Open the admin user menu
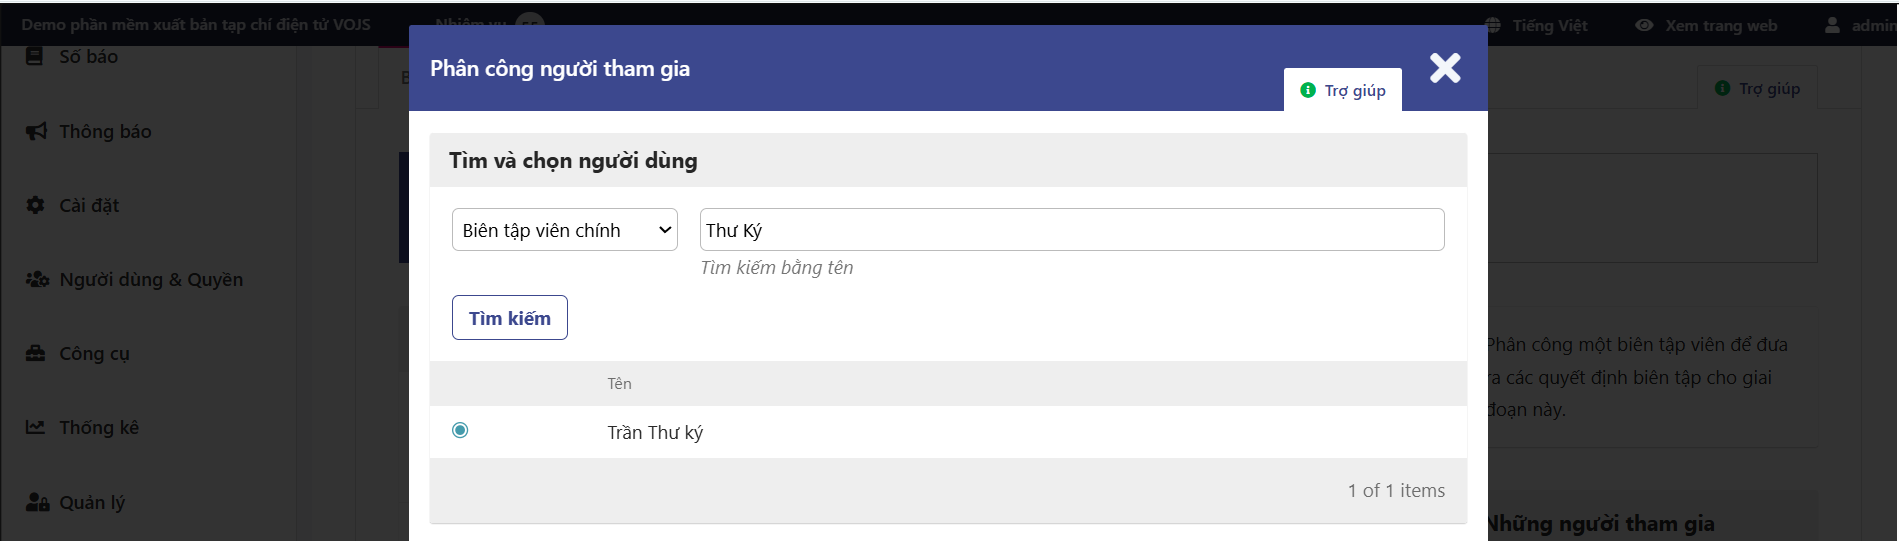Image resolution: width=1899 pixels, height=541 pixels. coord(1861,25)
